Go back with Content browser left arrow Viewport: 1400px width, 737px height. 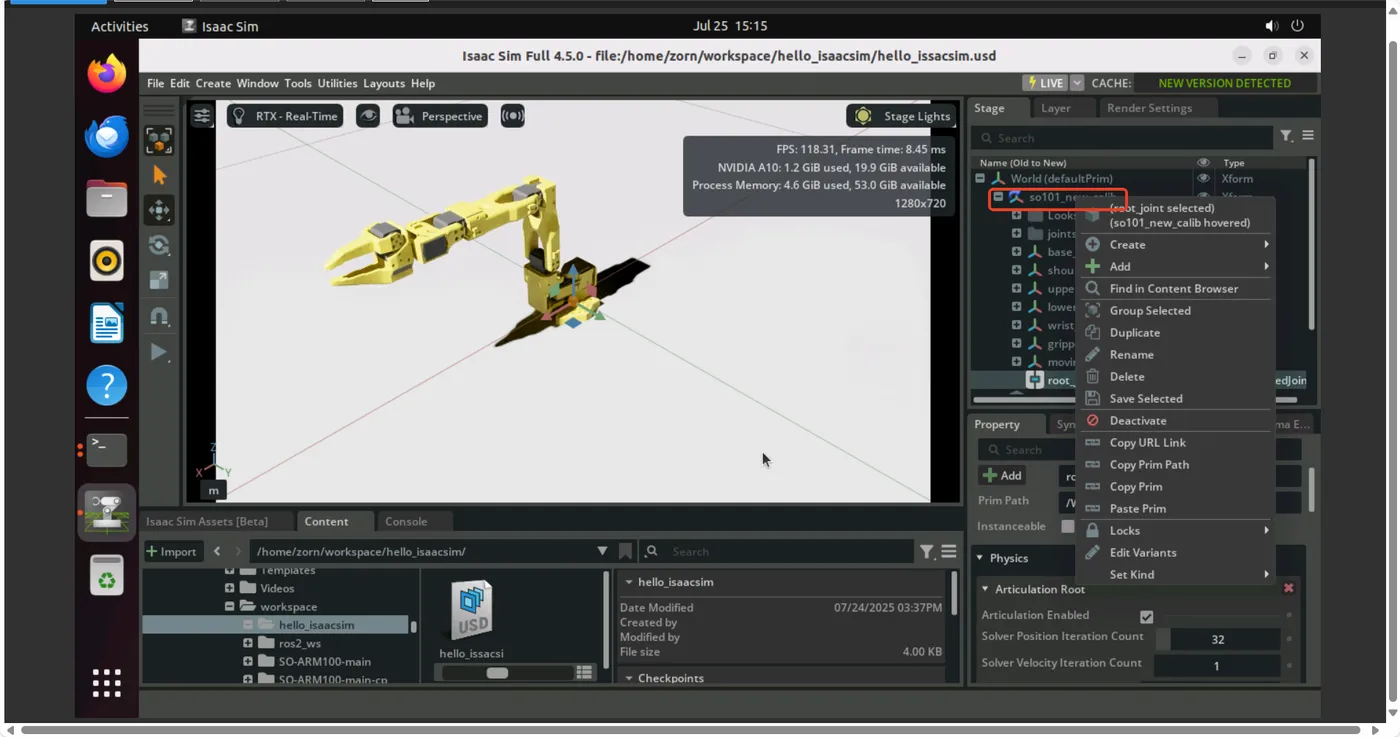click(x=217, y=551)
